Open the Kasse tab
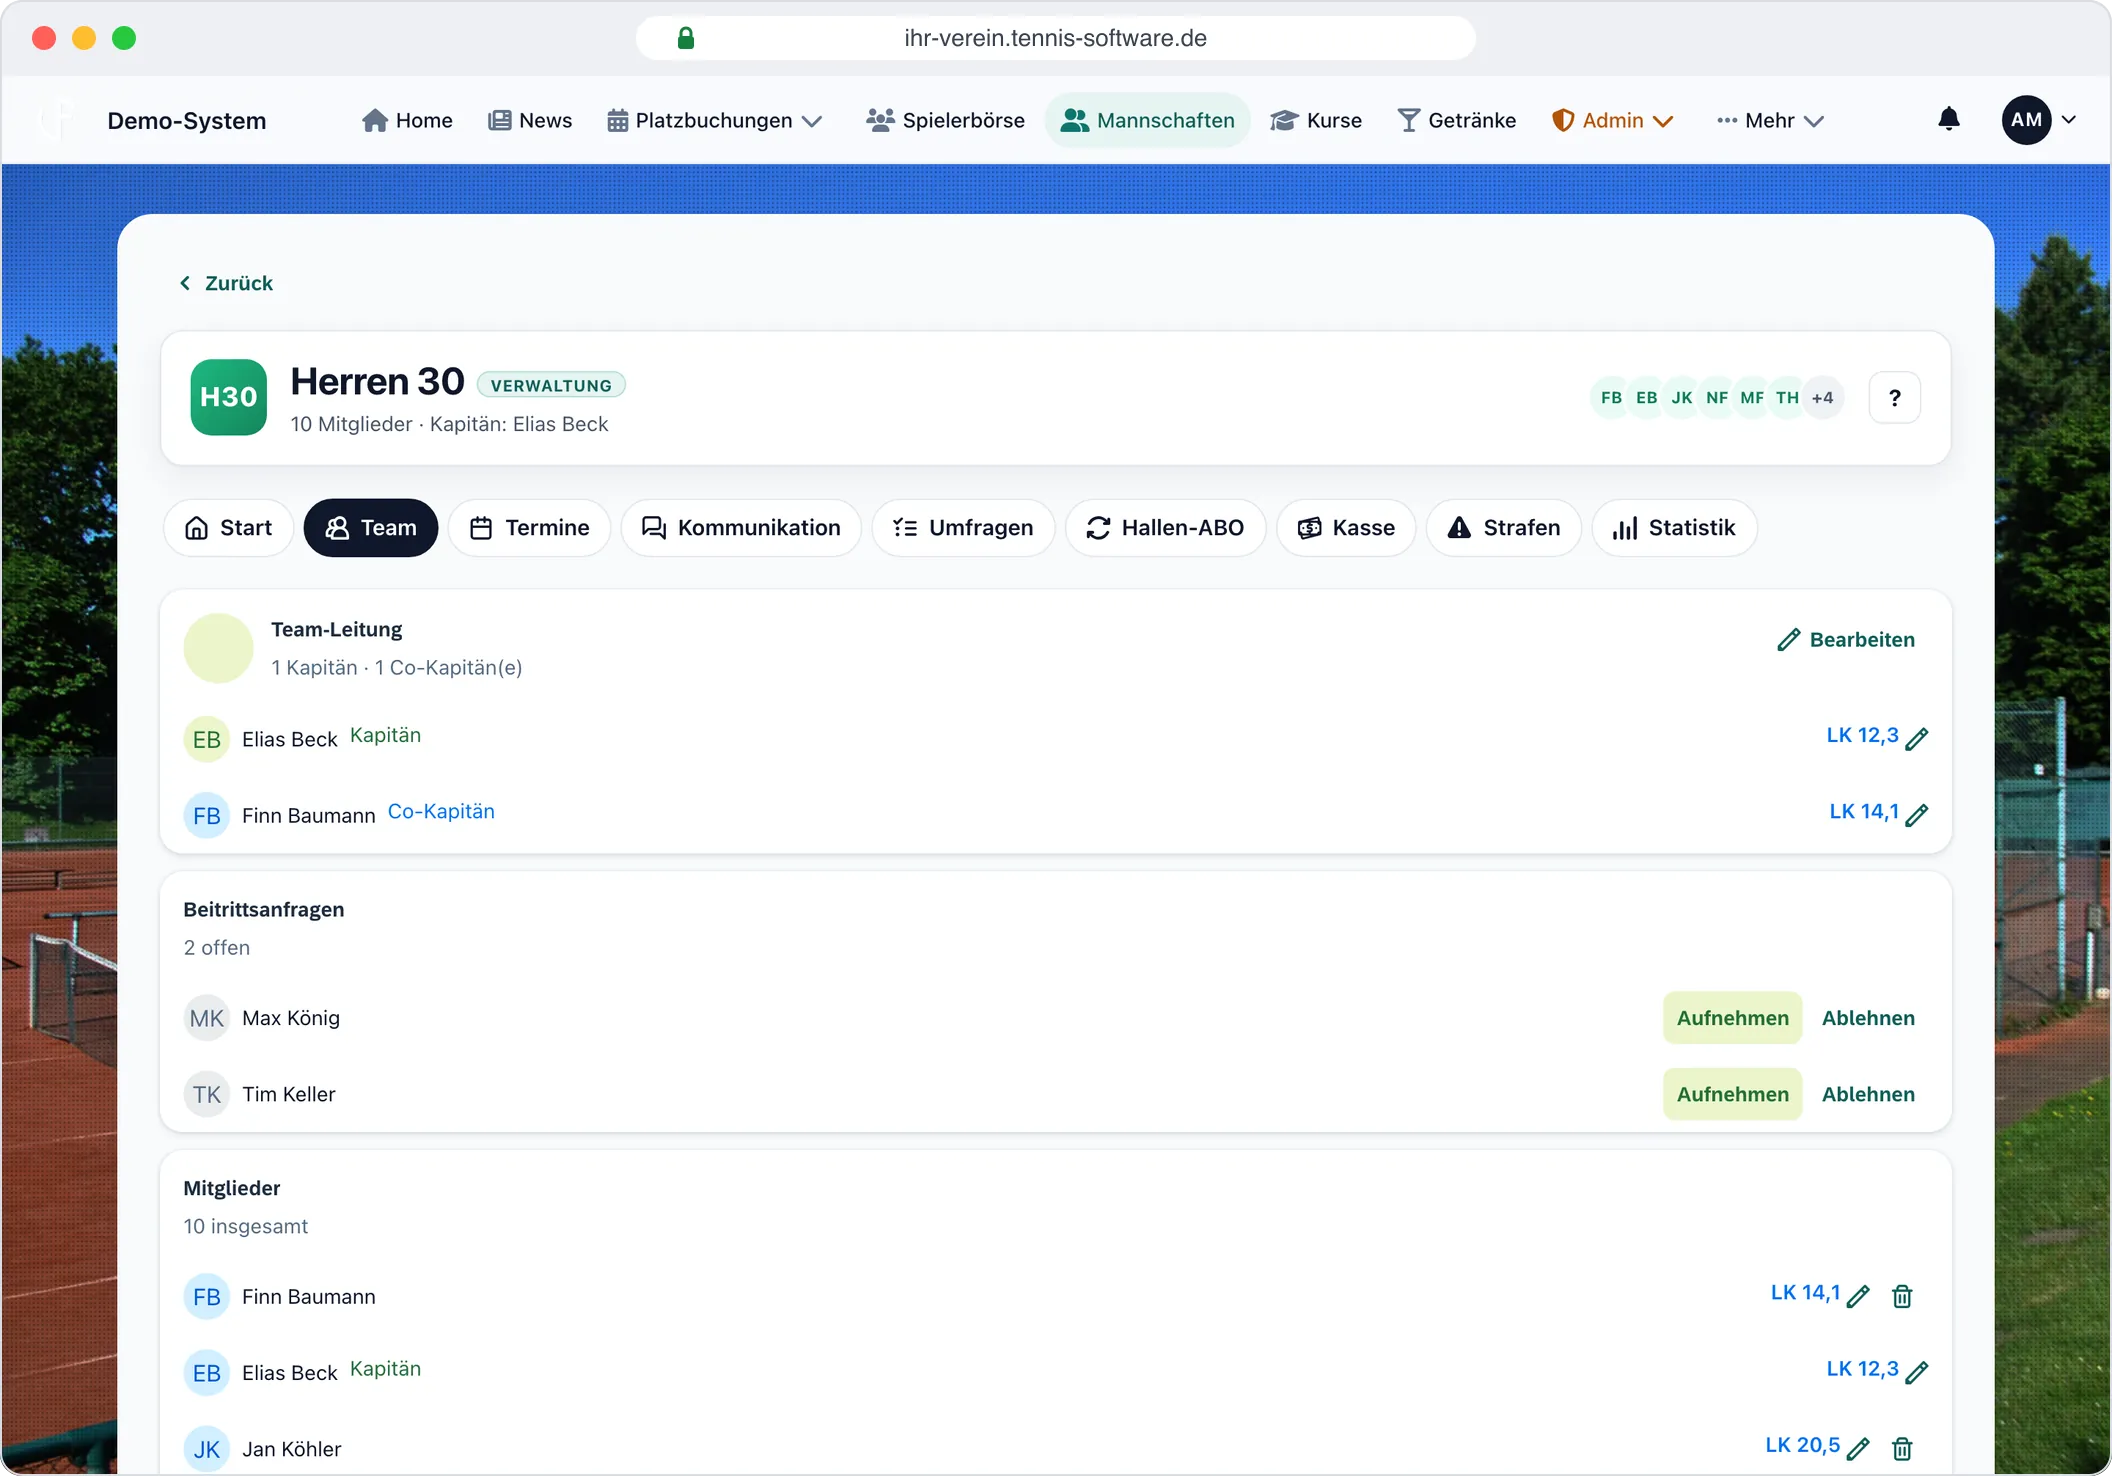This screenshot has width=2112, height=1476. point(1346,528)
